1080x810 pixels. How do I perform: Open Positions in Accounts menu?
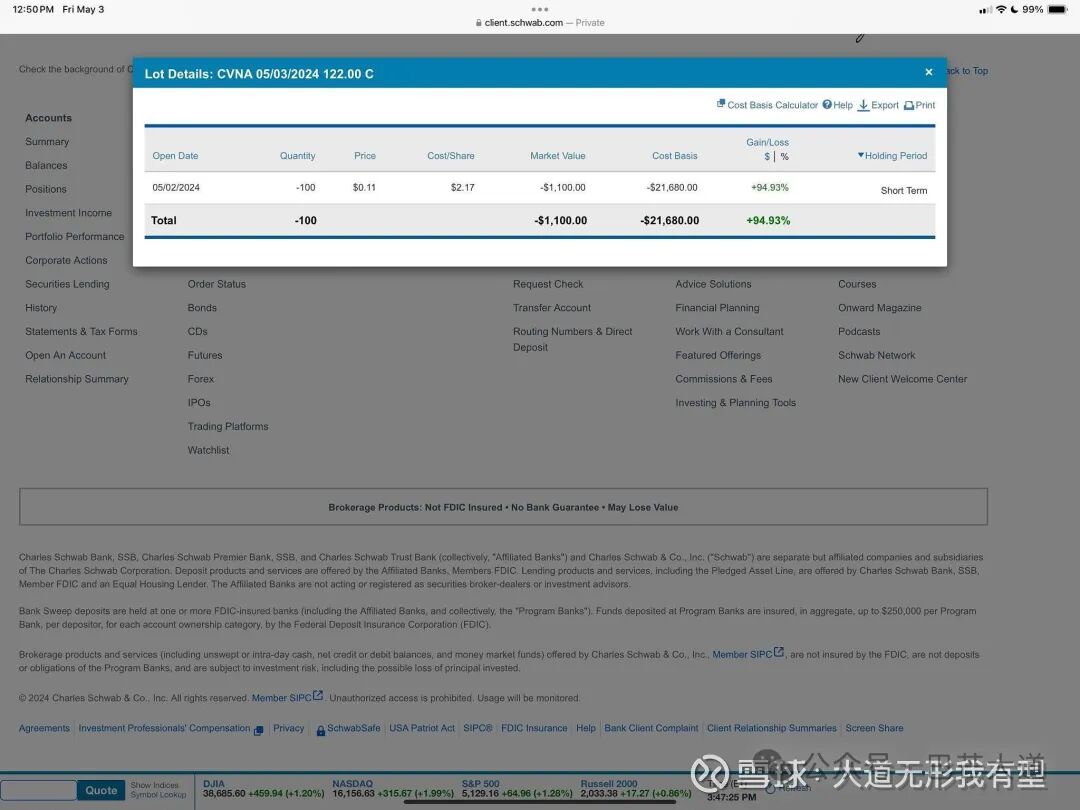point(46,189)
